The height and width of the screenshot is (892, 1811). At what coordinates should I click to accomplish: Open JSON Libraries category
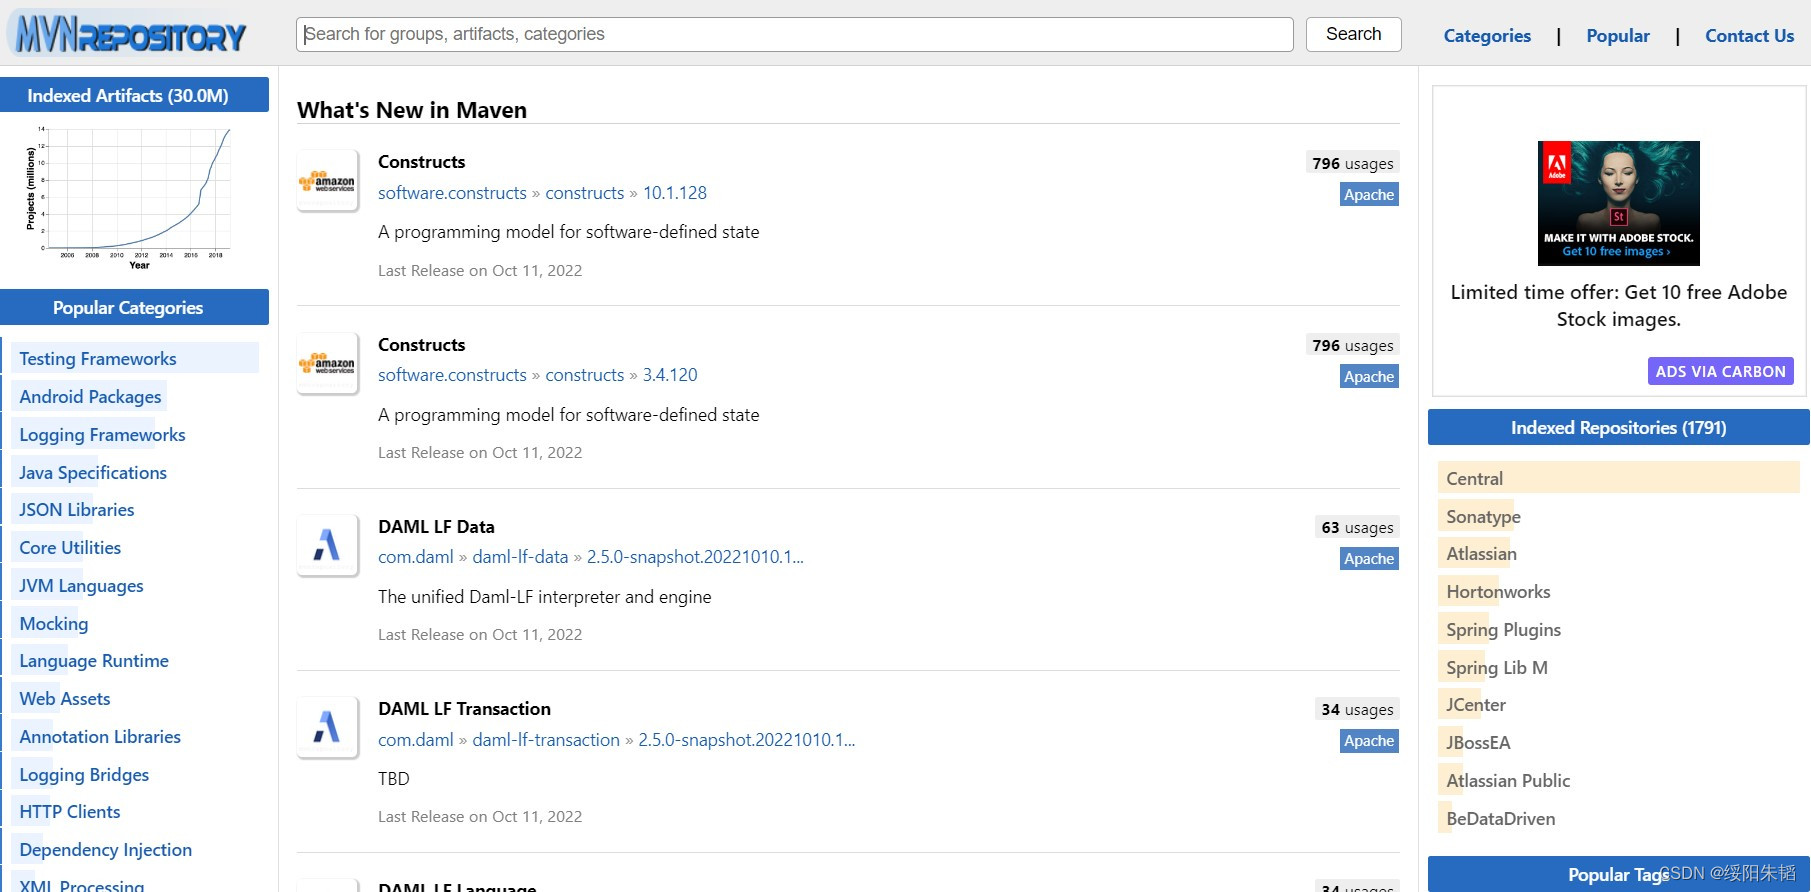click(x=76, y=510)
